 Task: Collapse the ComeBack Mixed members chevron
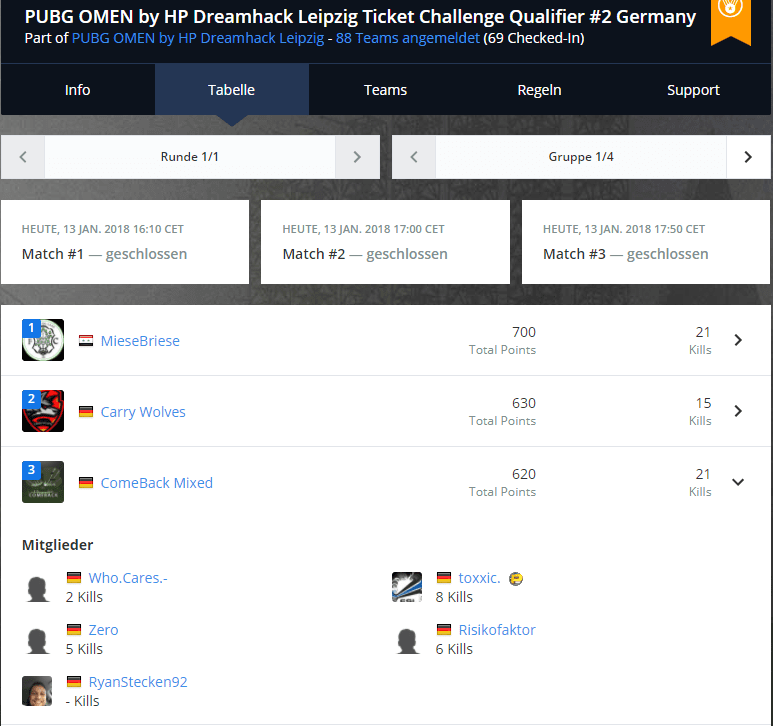point(738,482)
